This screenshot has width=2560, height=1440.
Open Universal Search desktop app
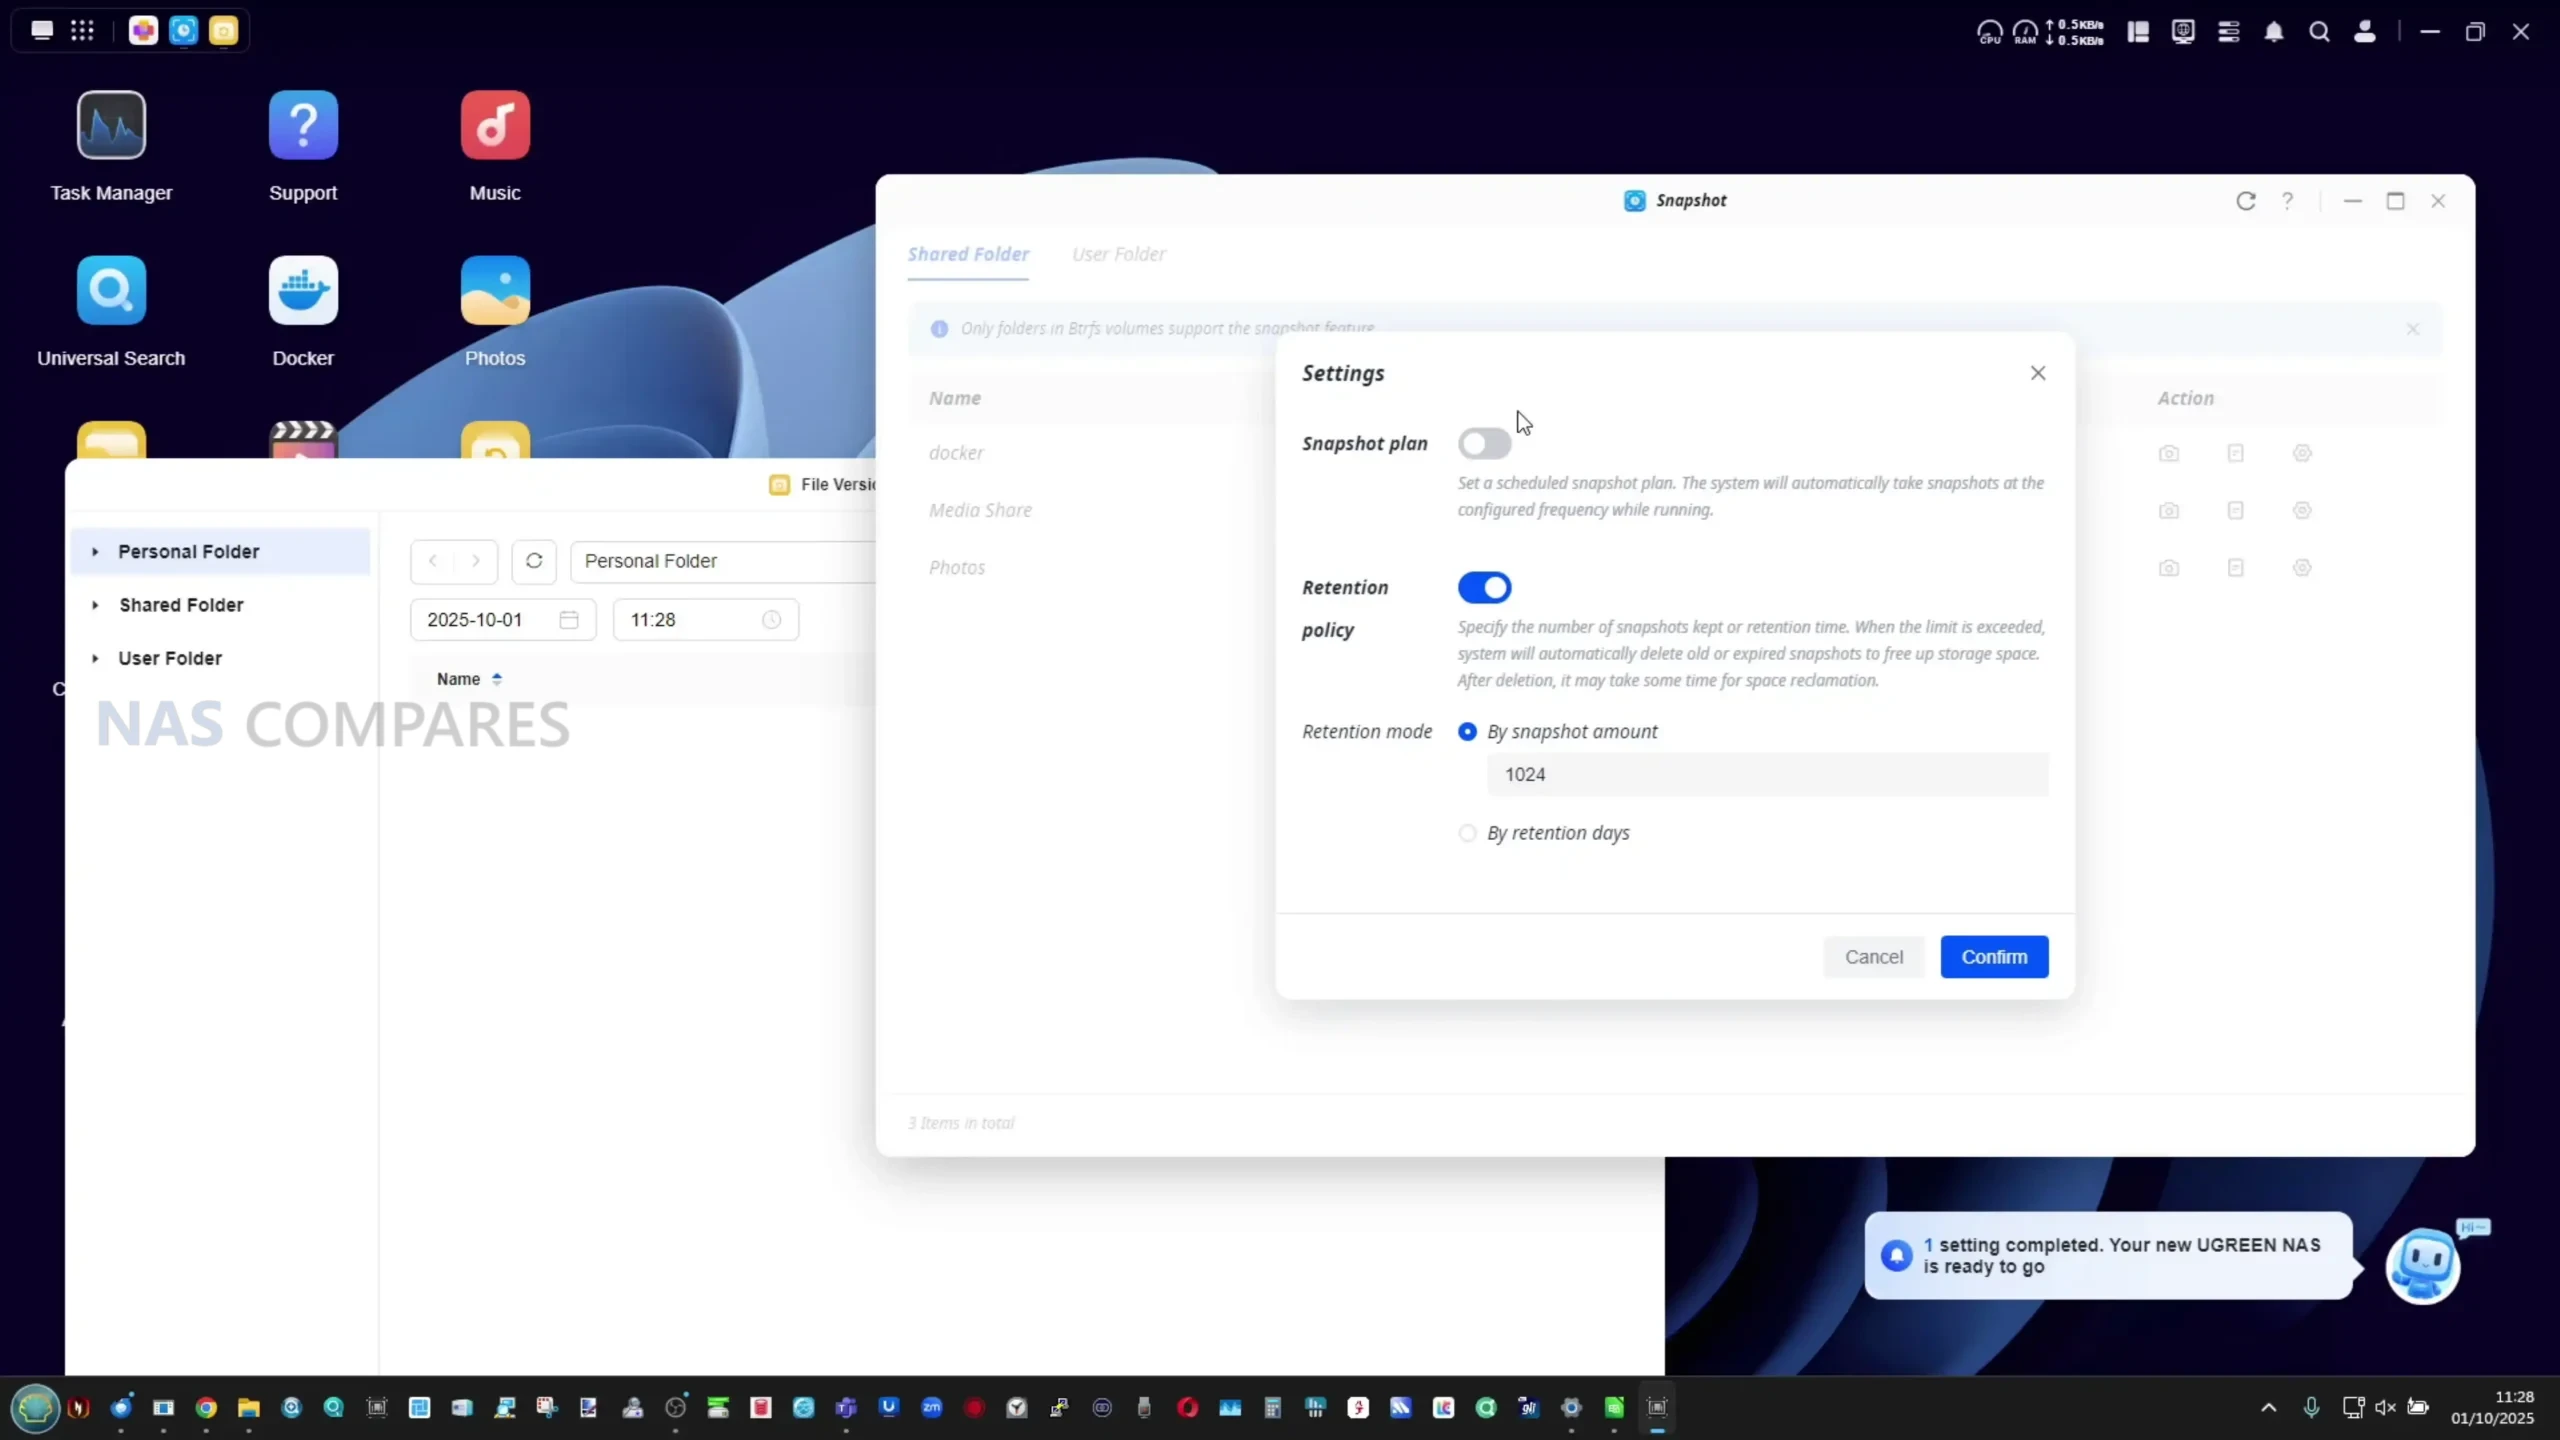tap(111, 291)
